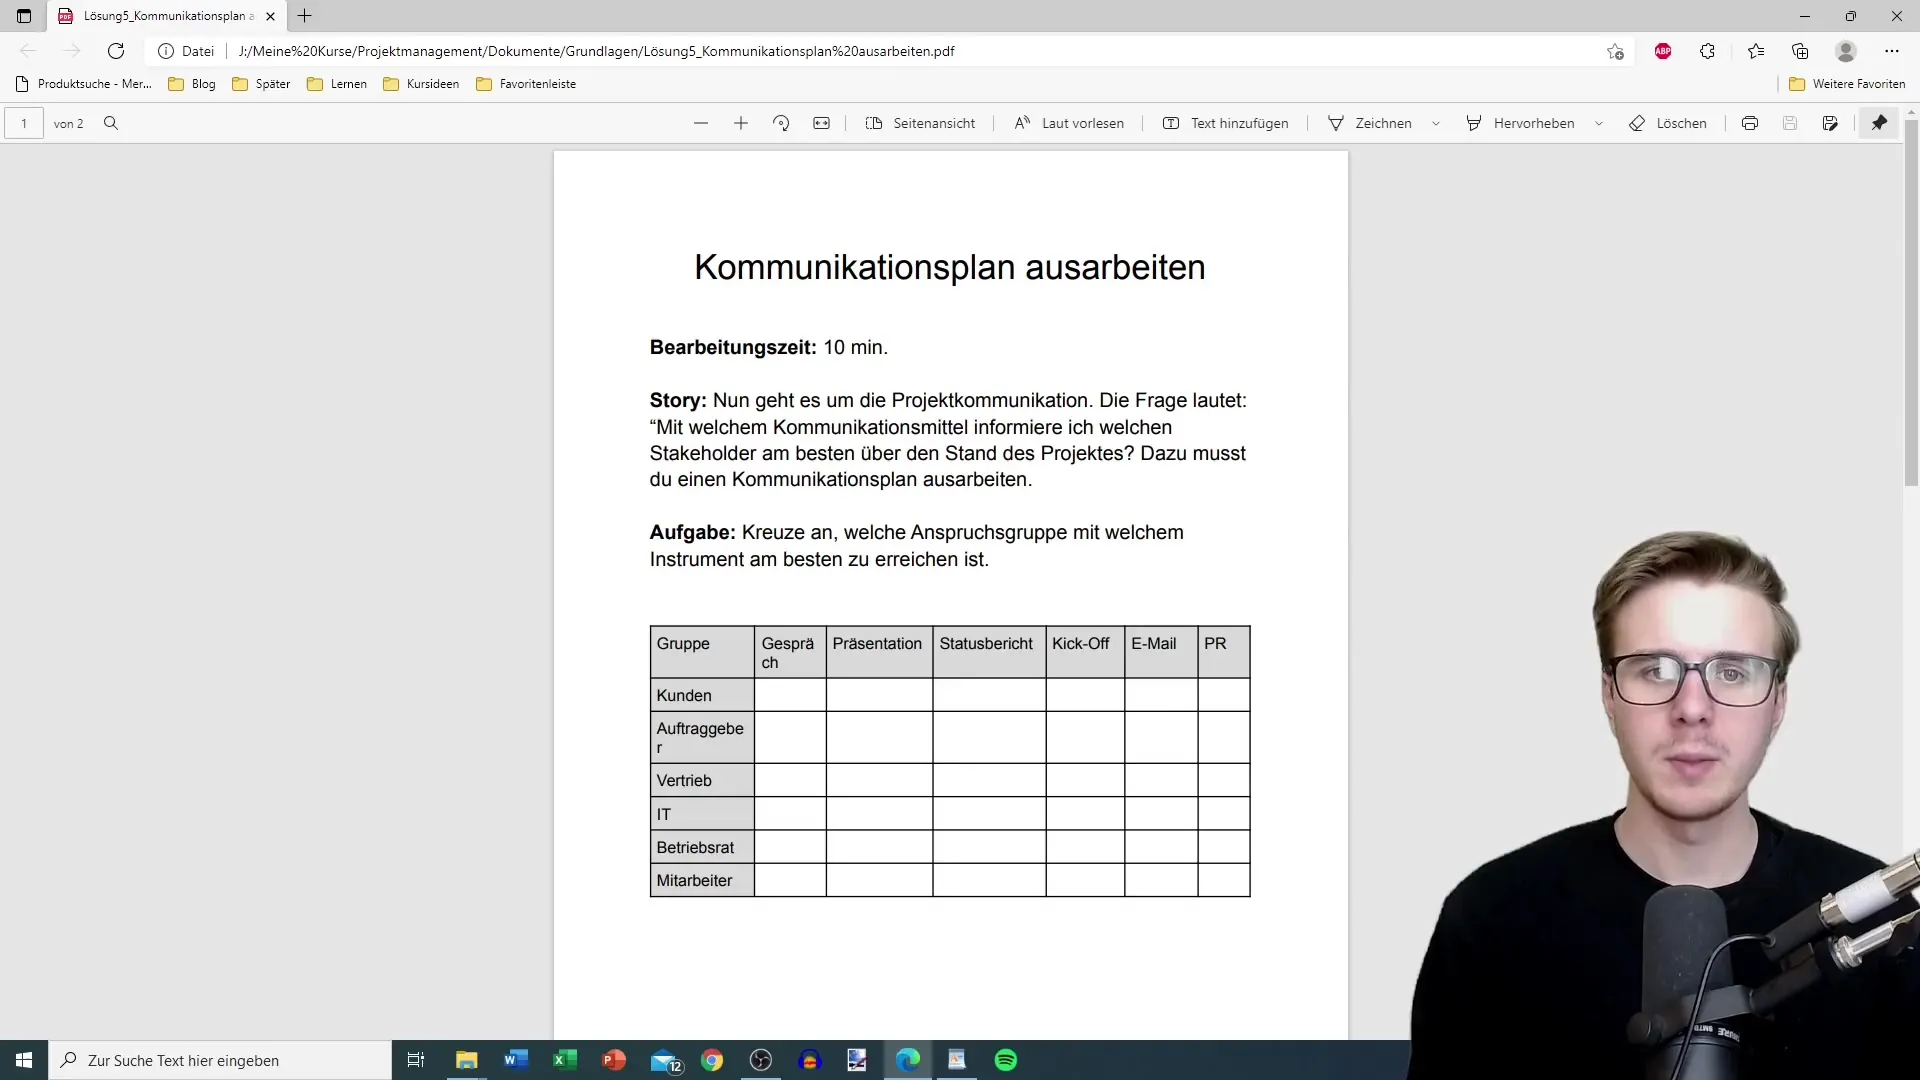Save the PDF document

coord(1790,123)
